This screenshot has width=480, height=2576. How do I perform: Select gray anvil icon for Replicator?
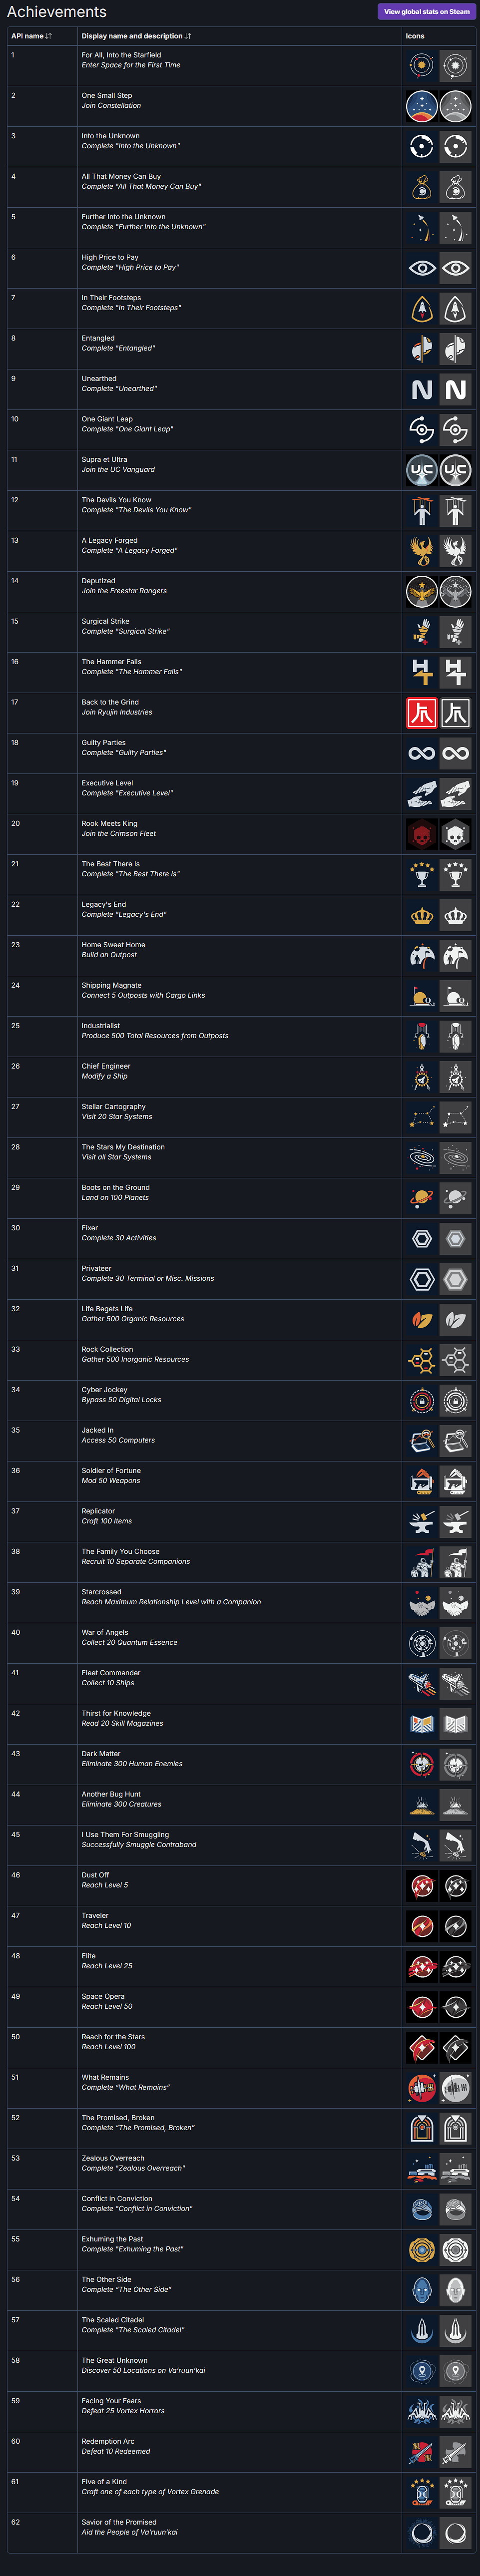pyautogui.click(x=456, y=1521)
